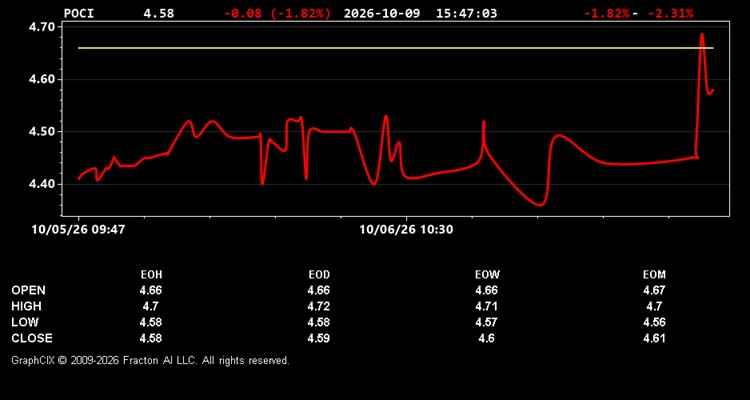Click the EOM OPEN cell 4.67

pyautogui.click(x=654, y=290)
